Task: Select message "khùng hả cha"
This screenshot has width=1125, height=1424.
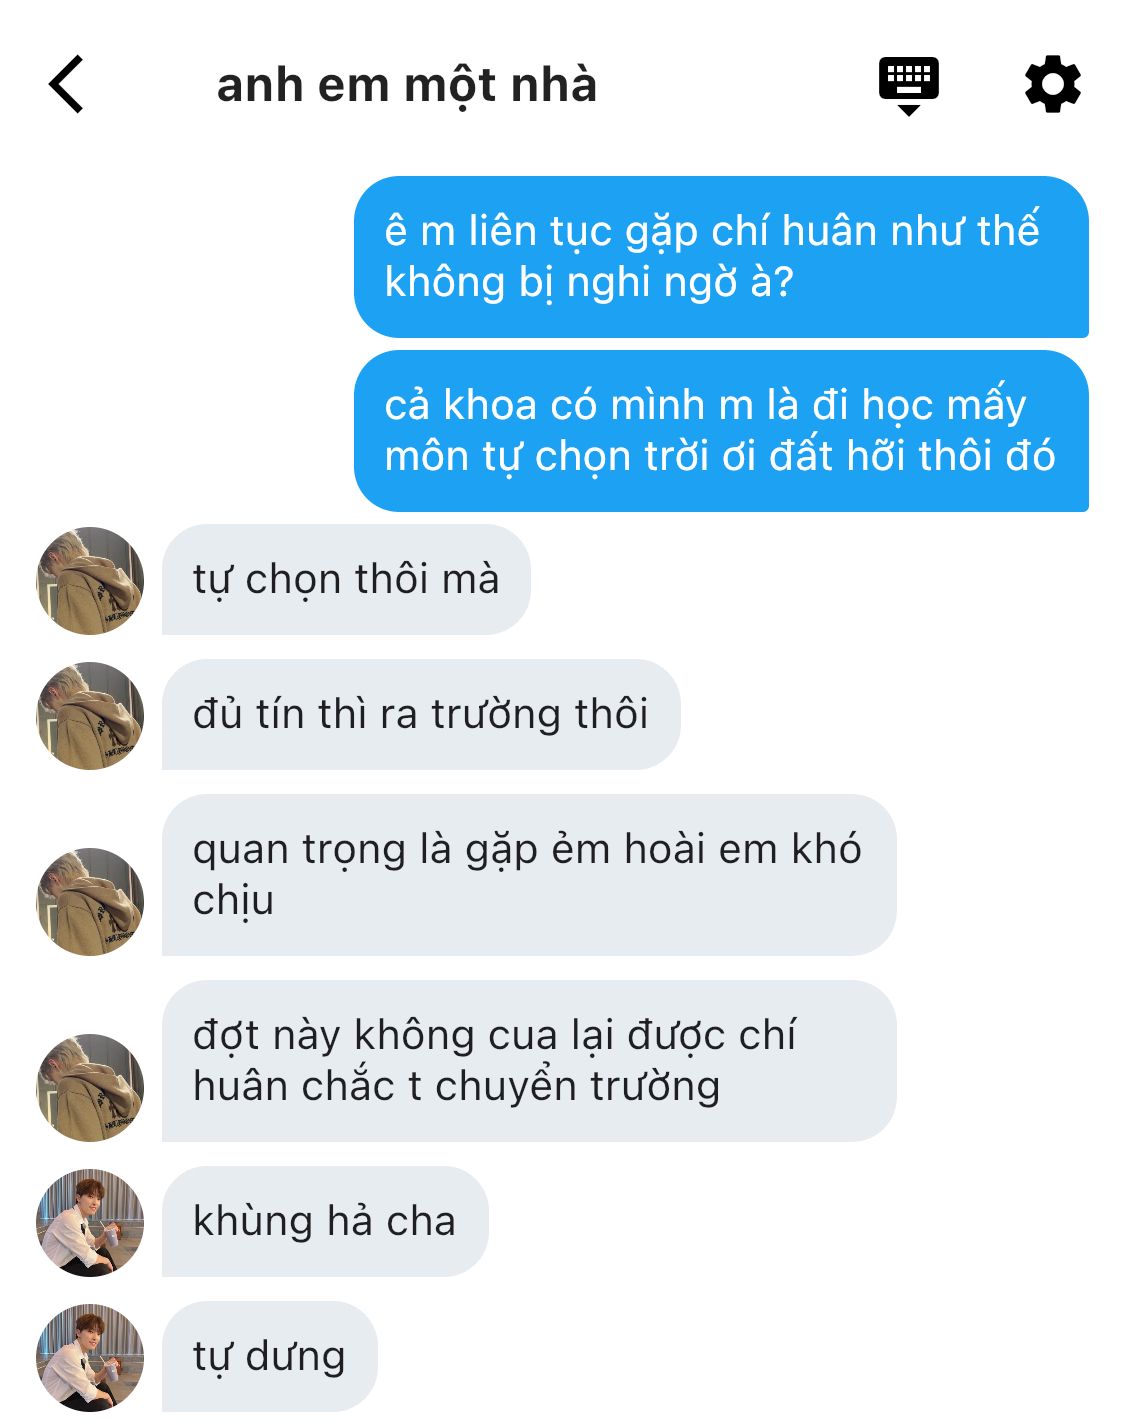Action: point(325,1222)
